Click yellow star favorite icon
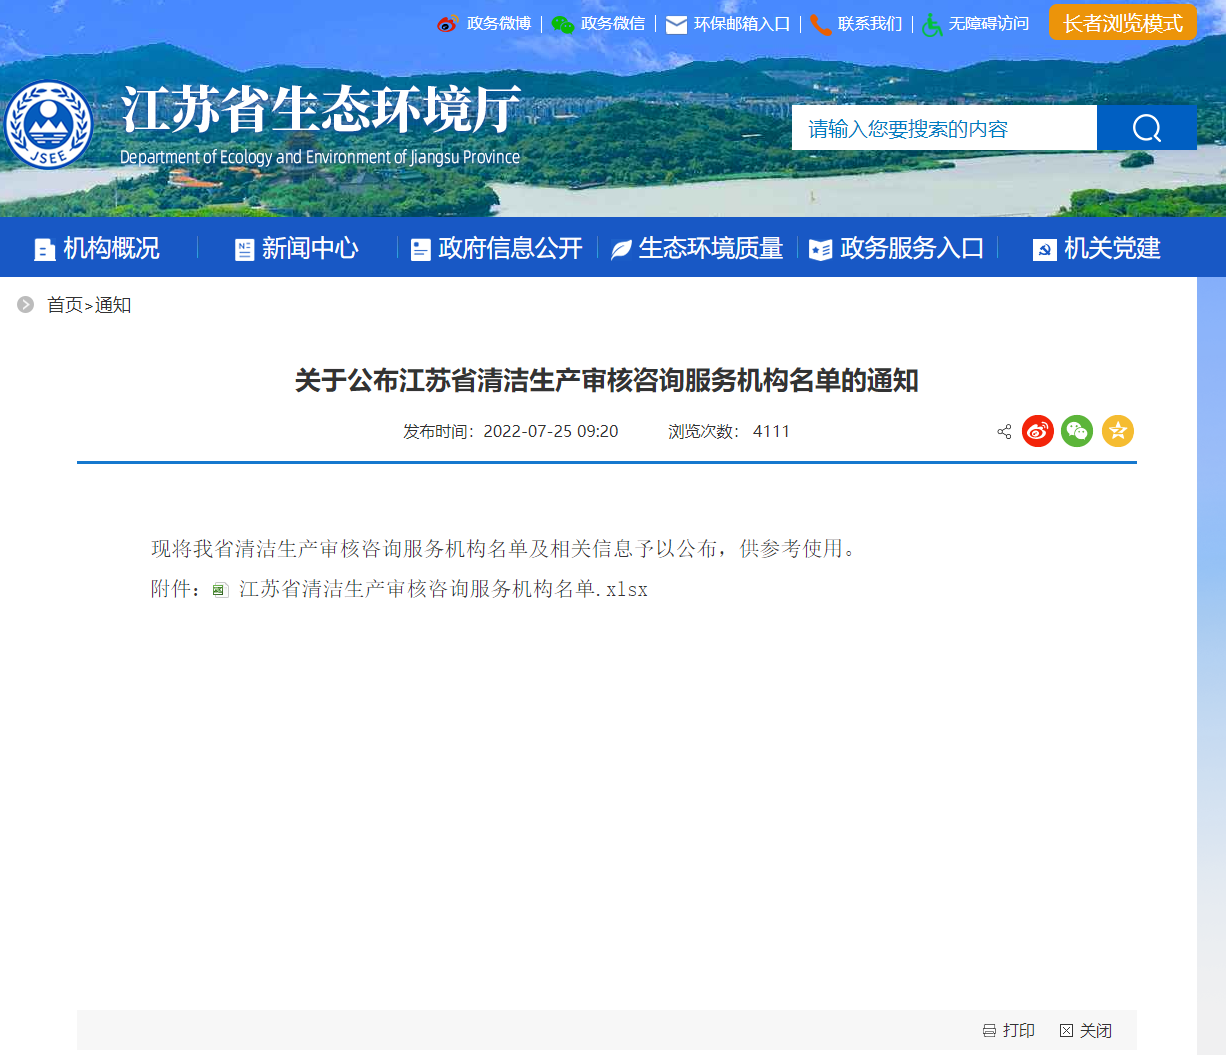Viewport: 1226px width, 1055px height. [1118, 431]
